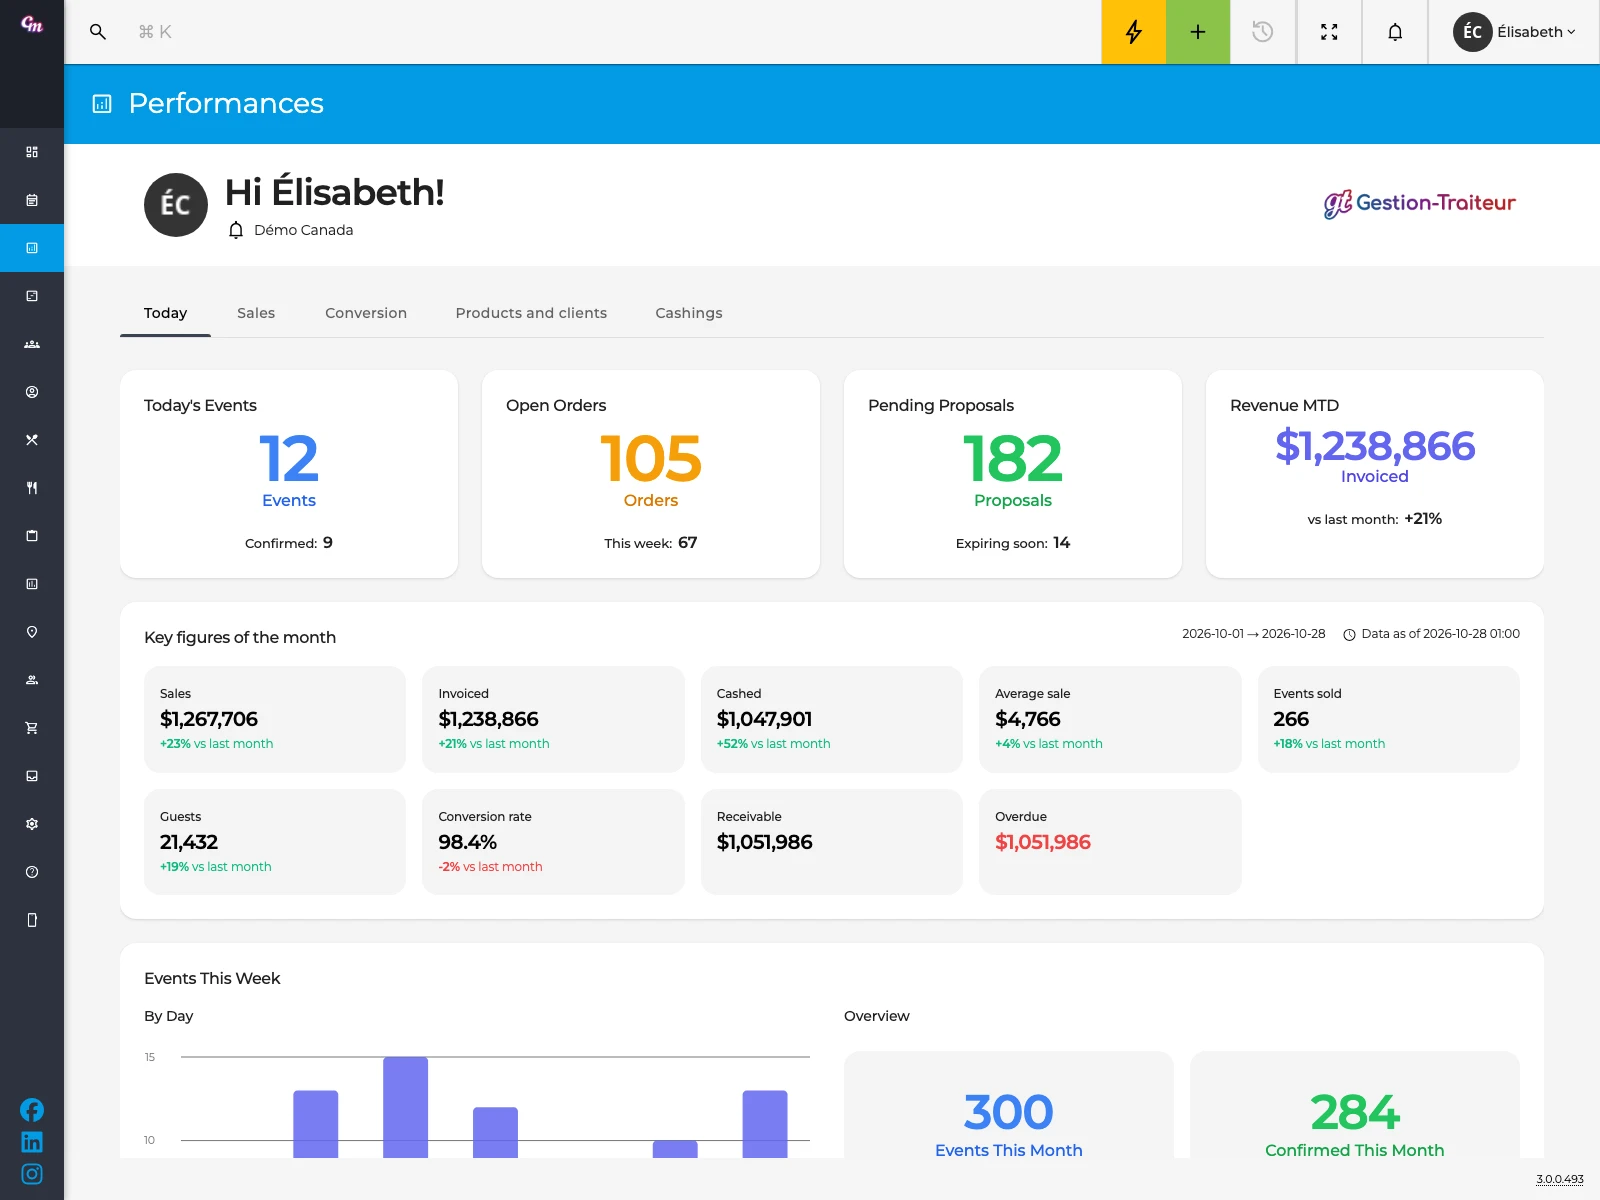Screen dimensions: 1600x1200
Task: Click the 300 Events This Month tile
Action: coord(1009,1105)
